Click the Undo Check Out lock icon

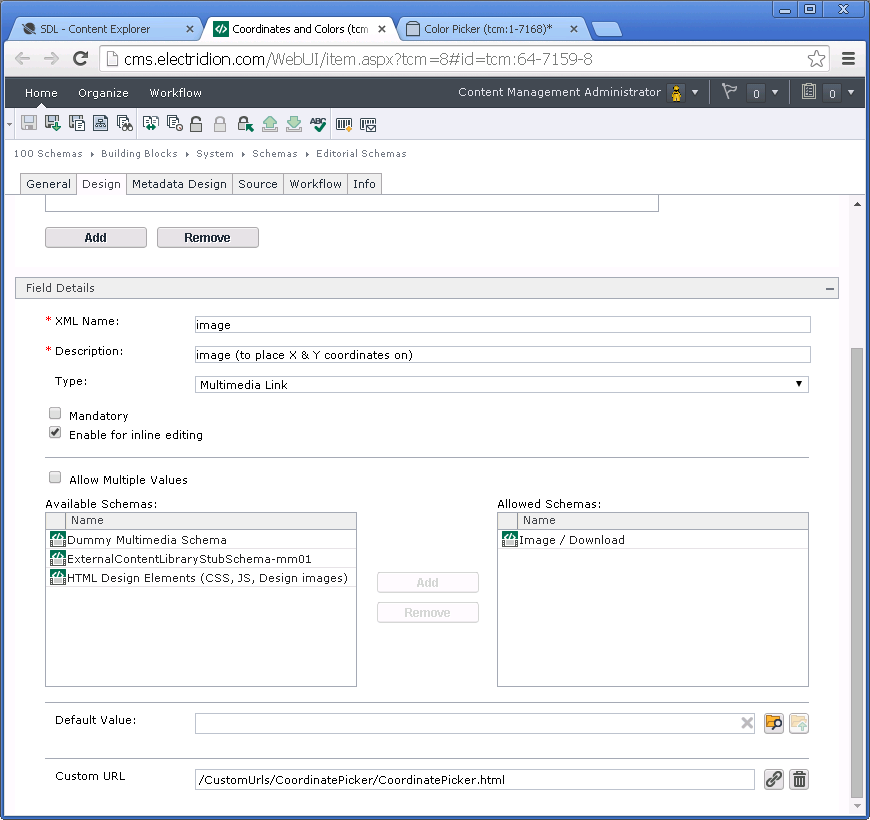pos(245,124)
